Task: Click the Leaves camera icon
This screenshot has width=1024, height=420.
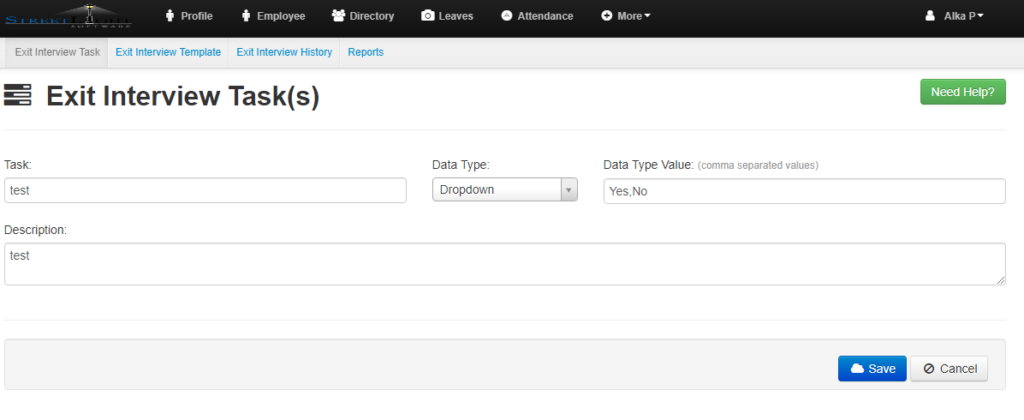Action: (428, 16)
